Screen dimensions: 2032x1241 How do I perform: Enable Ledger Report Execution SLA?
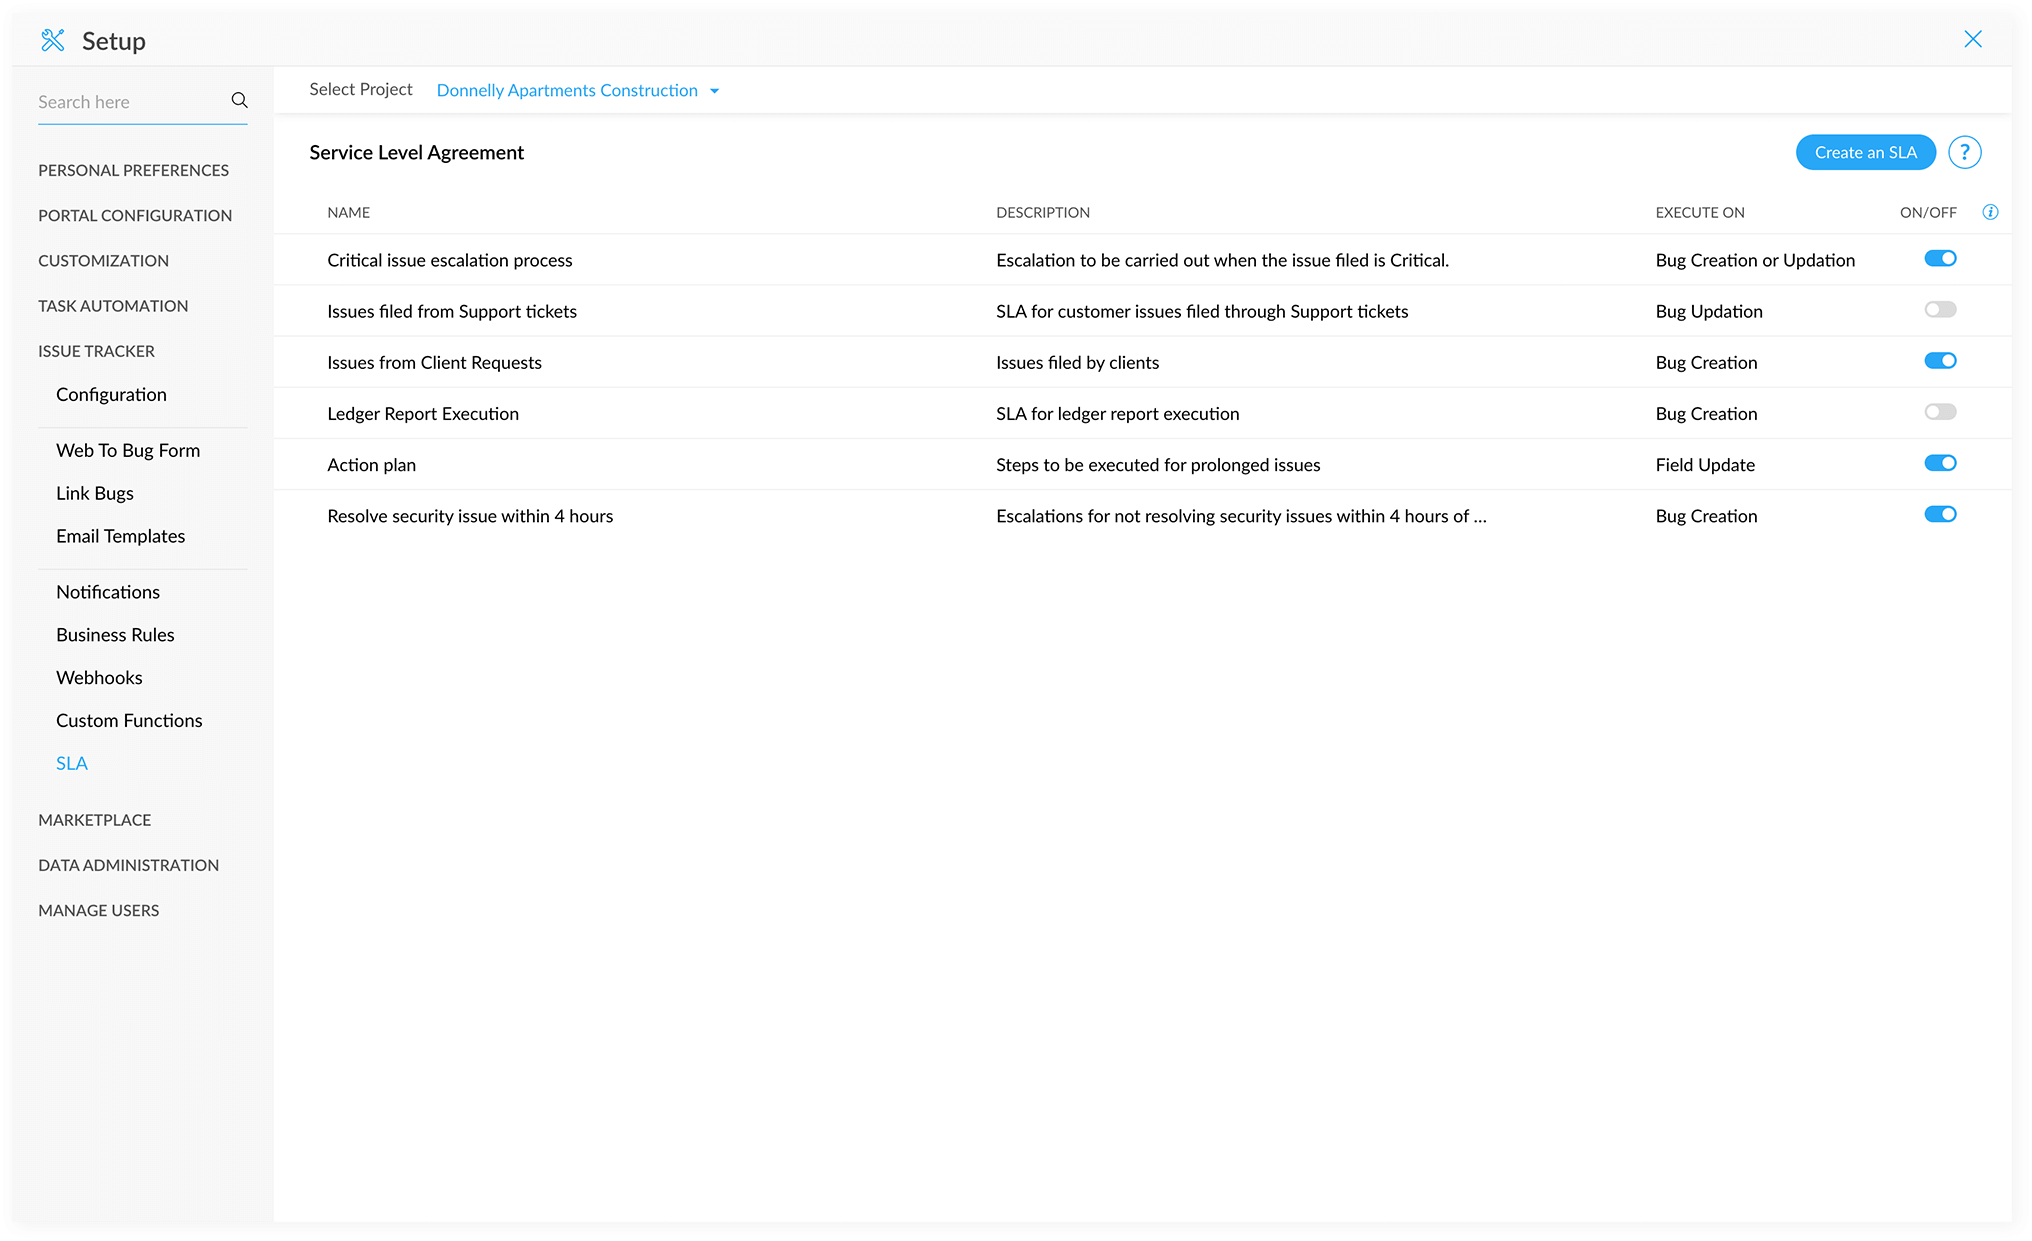pos(1940,412)
